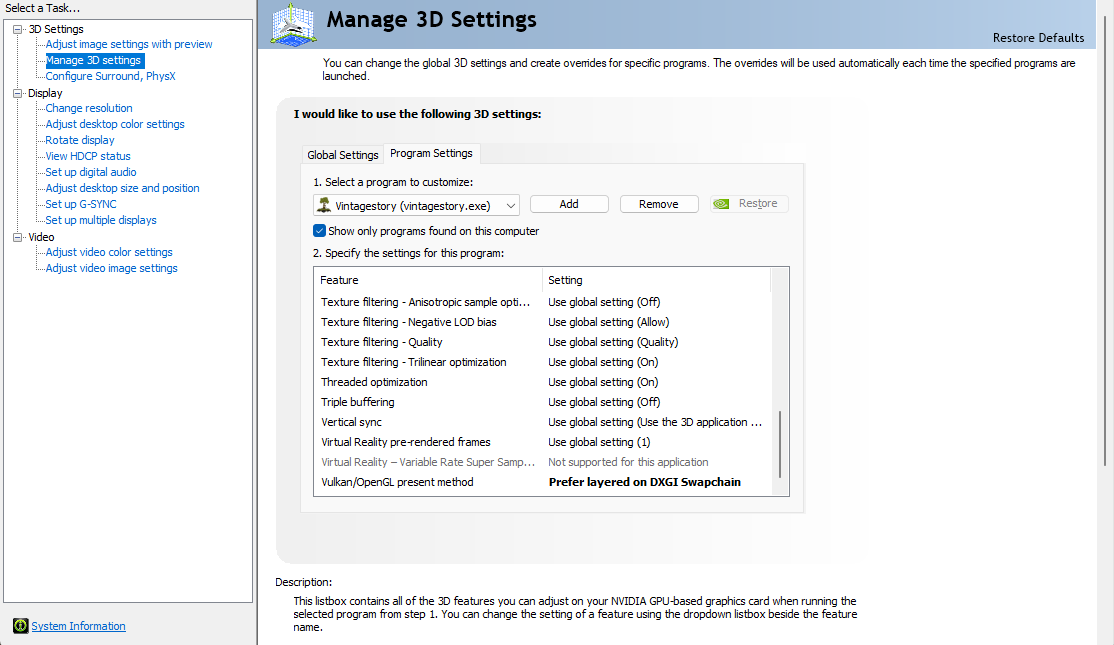Open Change resolution in task tree
Screen dimensions: 1114x645
pyautogui.click(x=89, y=108)
